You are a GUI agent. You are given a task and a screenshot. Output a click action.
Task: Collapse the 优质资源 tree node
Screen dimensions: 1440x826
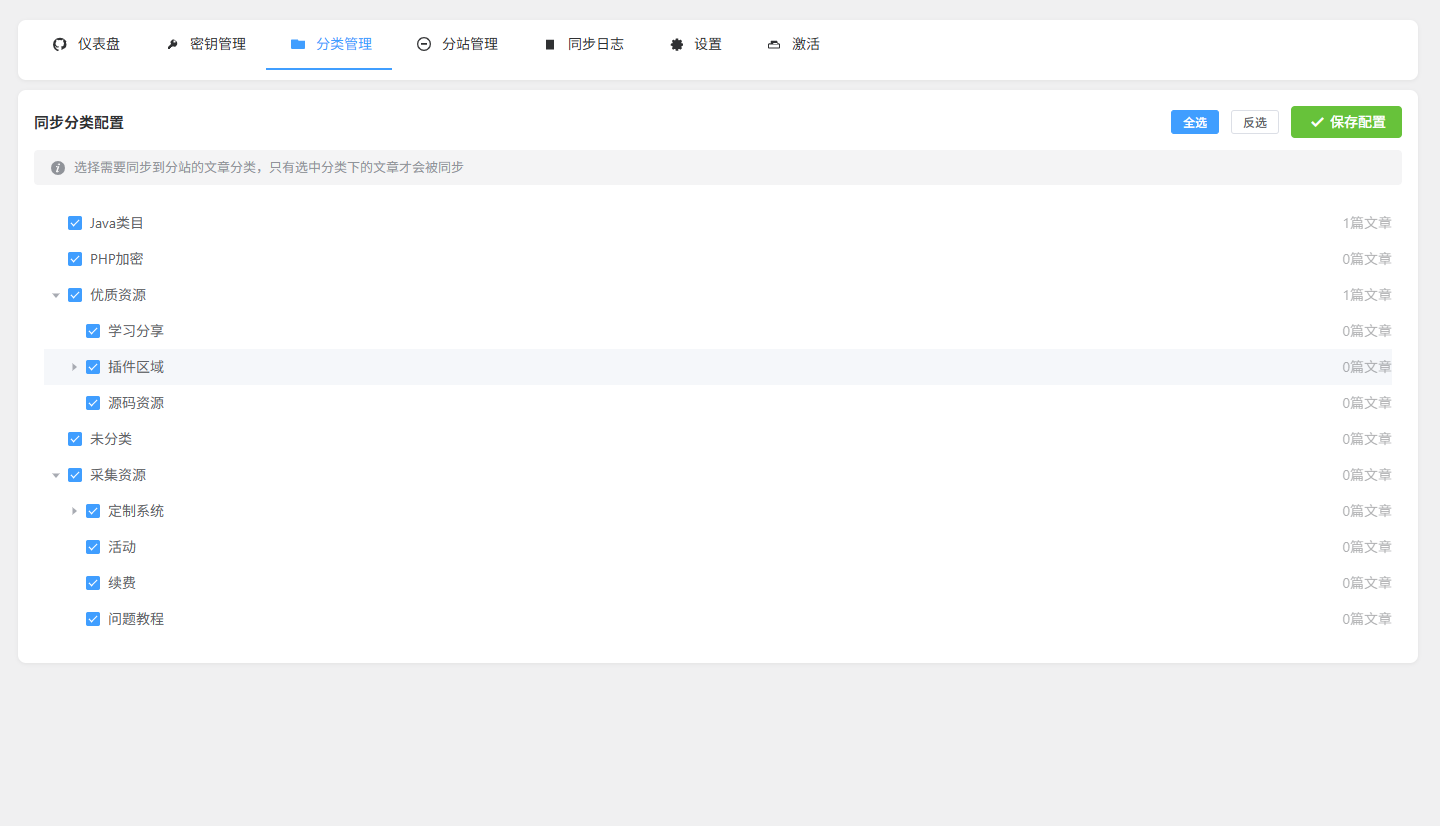click(56, 295)
